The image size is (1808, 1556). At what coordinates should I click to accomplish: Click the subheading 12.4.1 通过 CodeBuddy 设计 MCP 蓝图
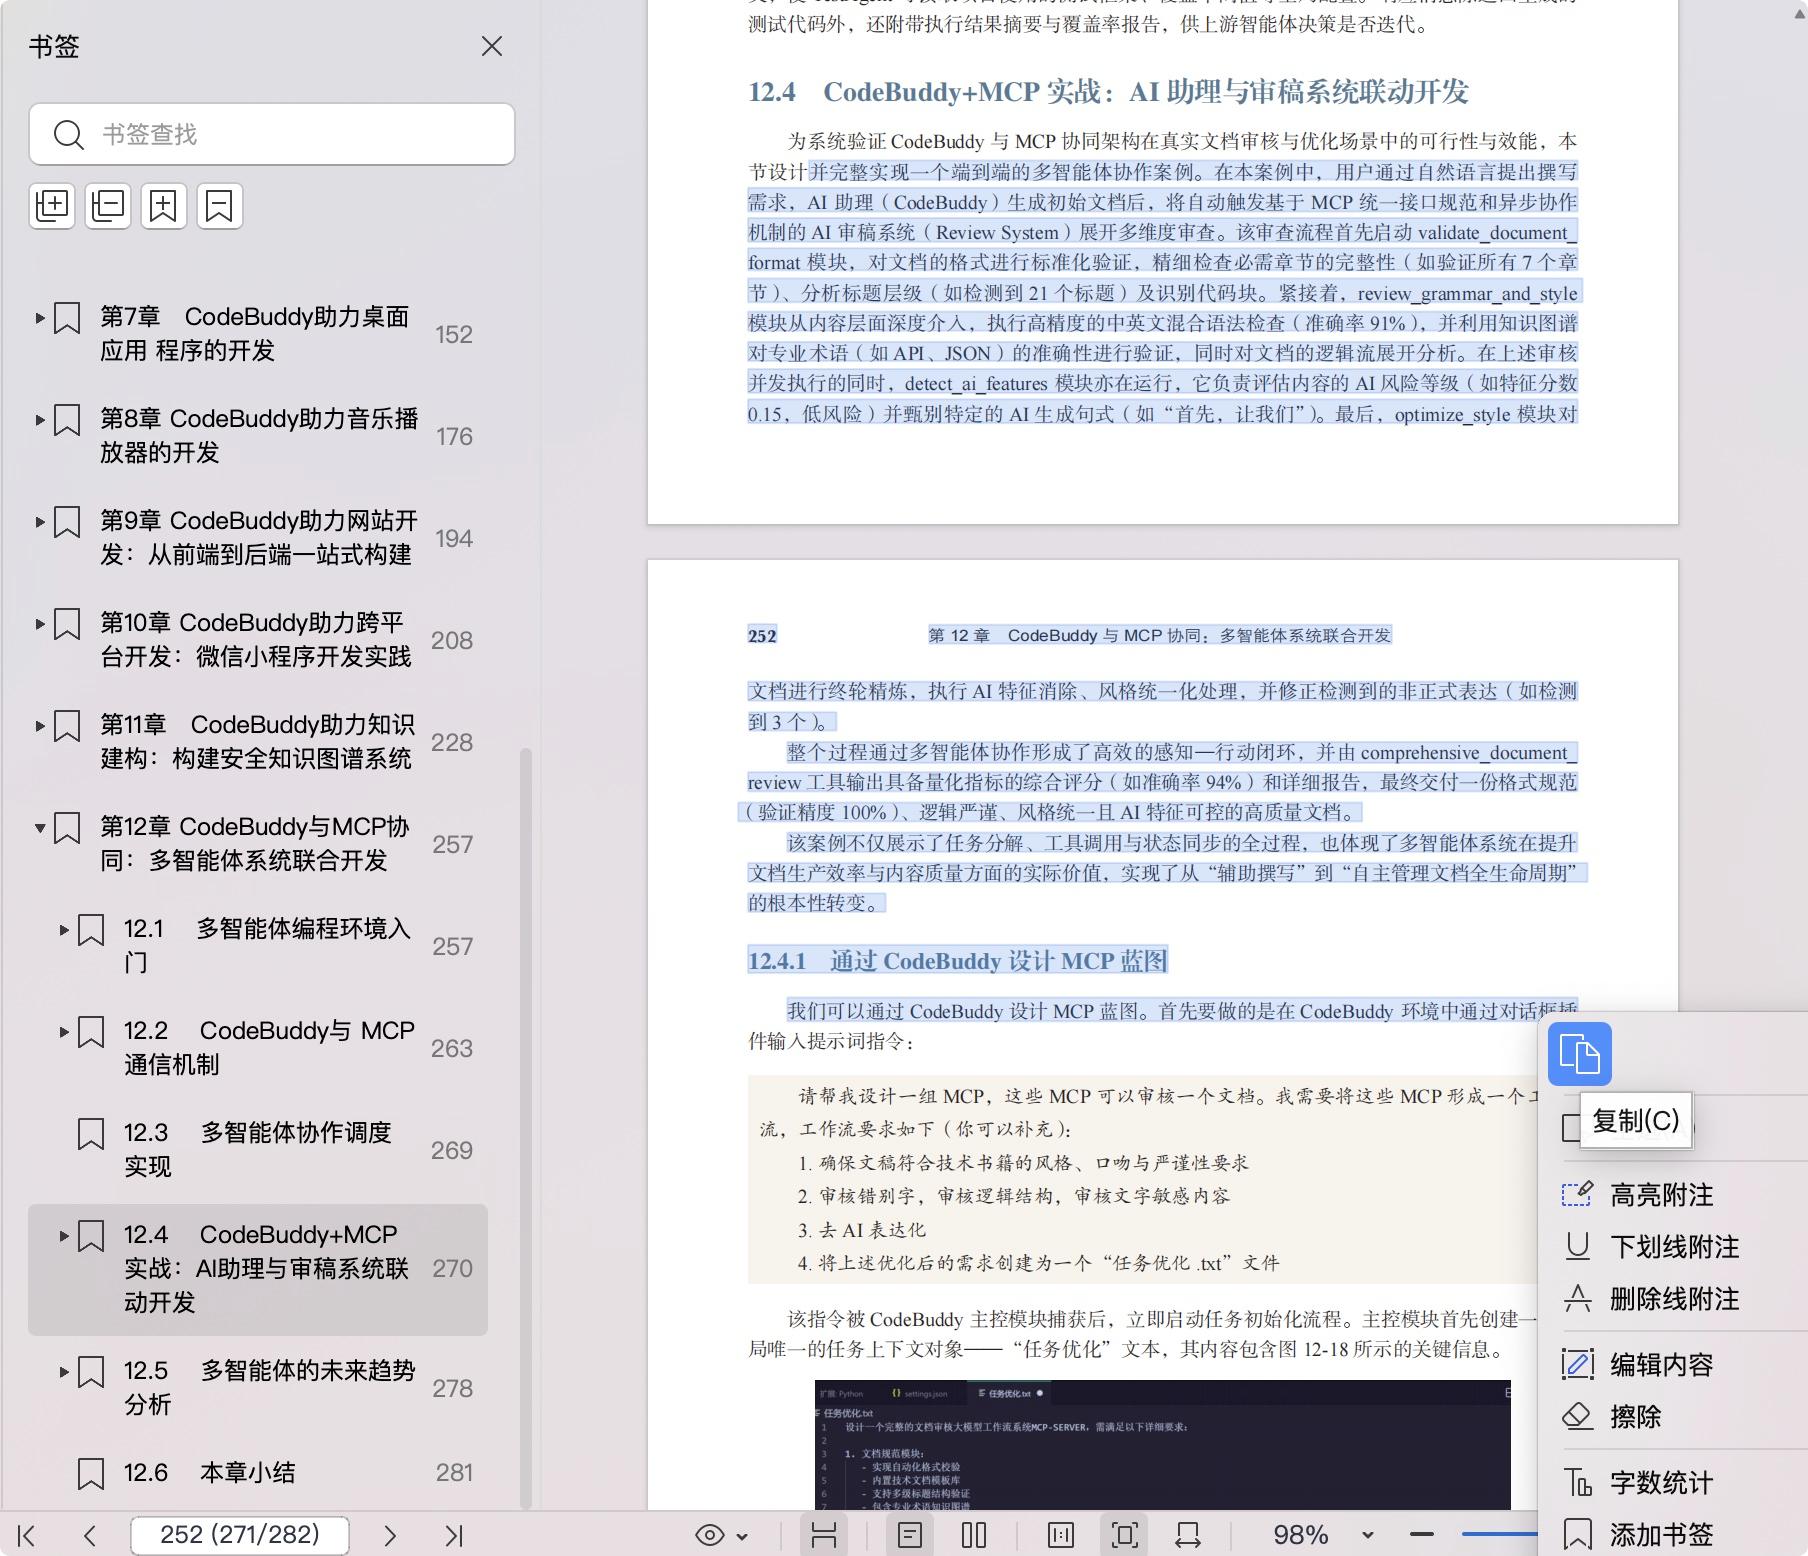coord(957,962)
